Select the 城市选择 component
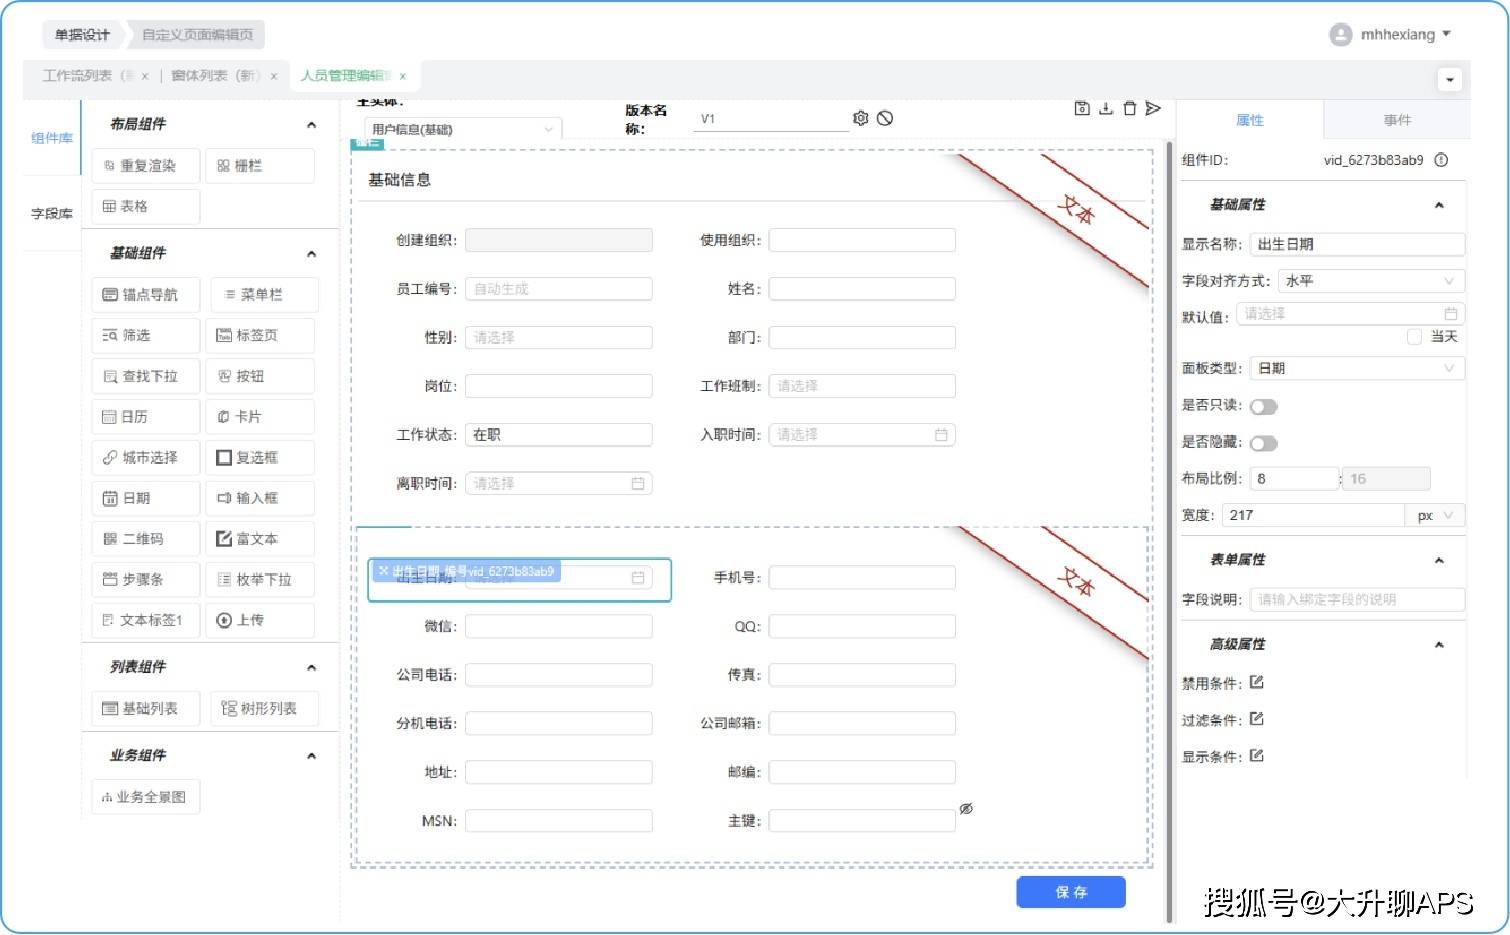This screenshot has width=1510, height=935. pyautogui.click(x=146, y=458)
